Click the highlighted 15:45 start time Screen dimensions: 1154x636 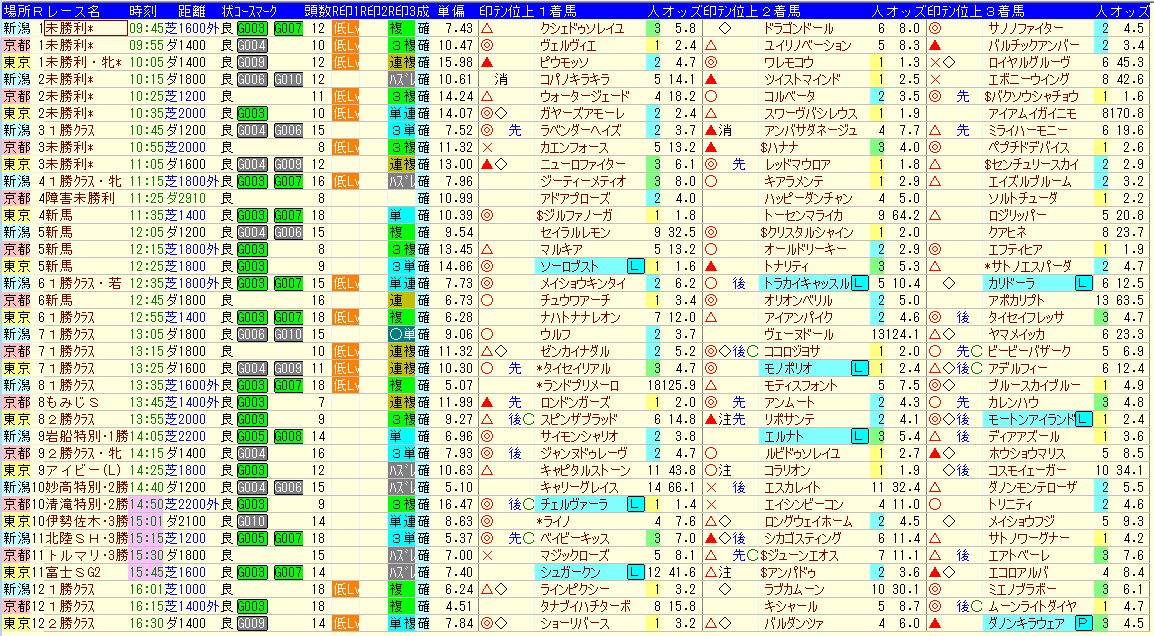point(146,572)
